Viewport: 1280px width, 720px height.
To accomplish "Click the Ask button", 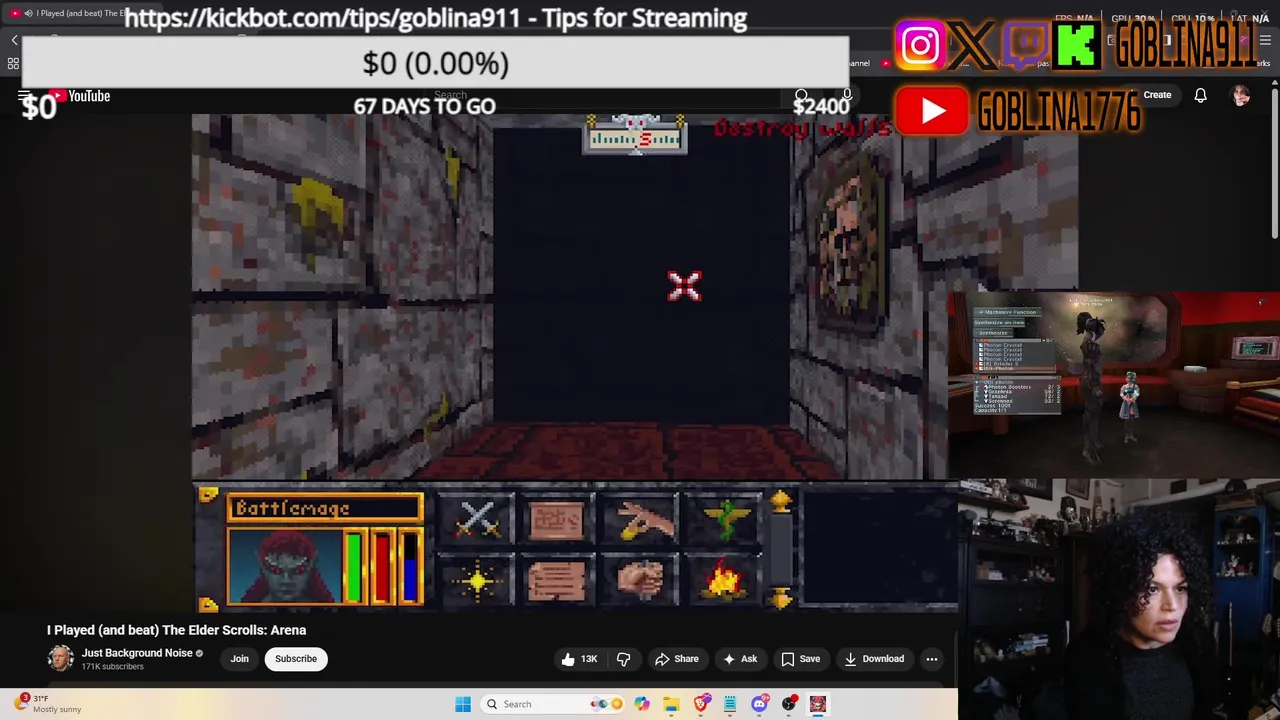I will [x=740, y=659].
